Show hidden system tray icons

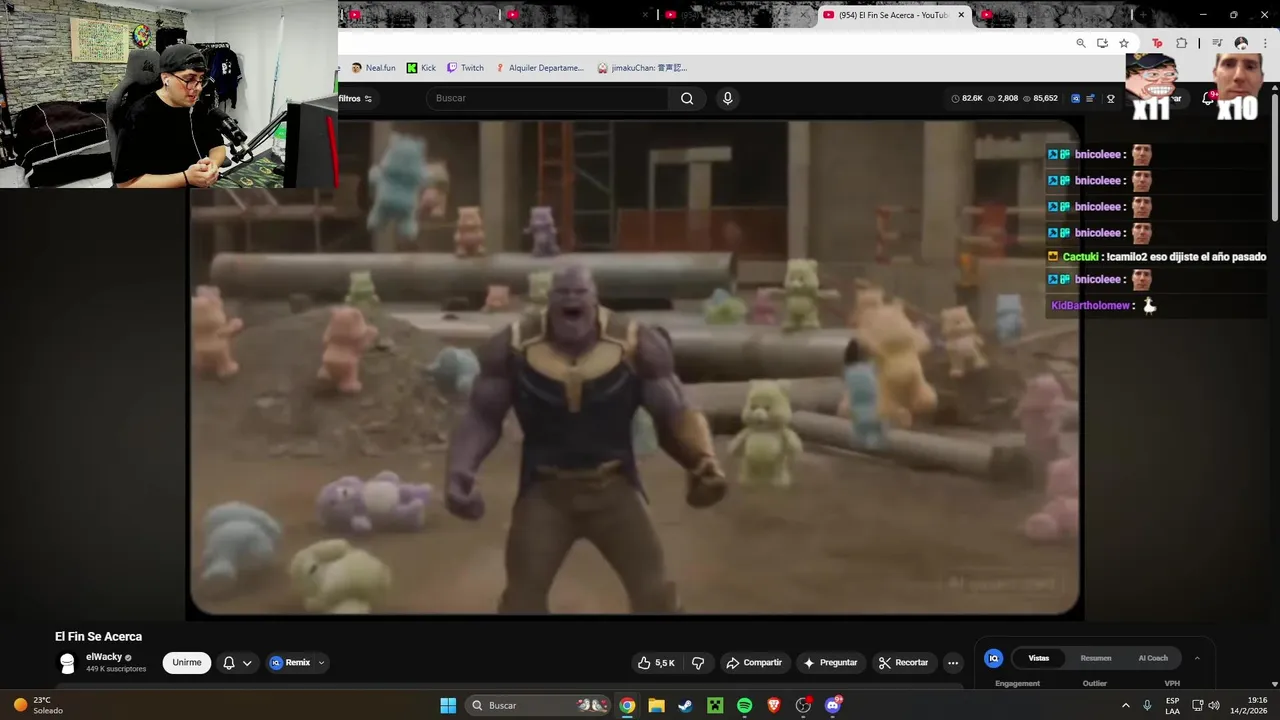point(1125,705)
